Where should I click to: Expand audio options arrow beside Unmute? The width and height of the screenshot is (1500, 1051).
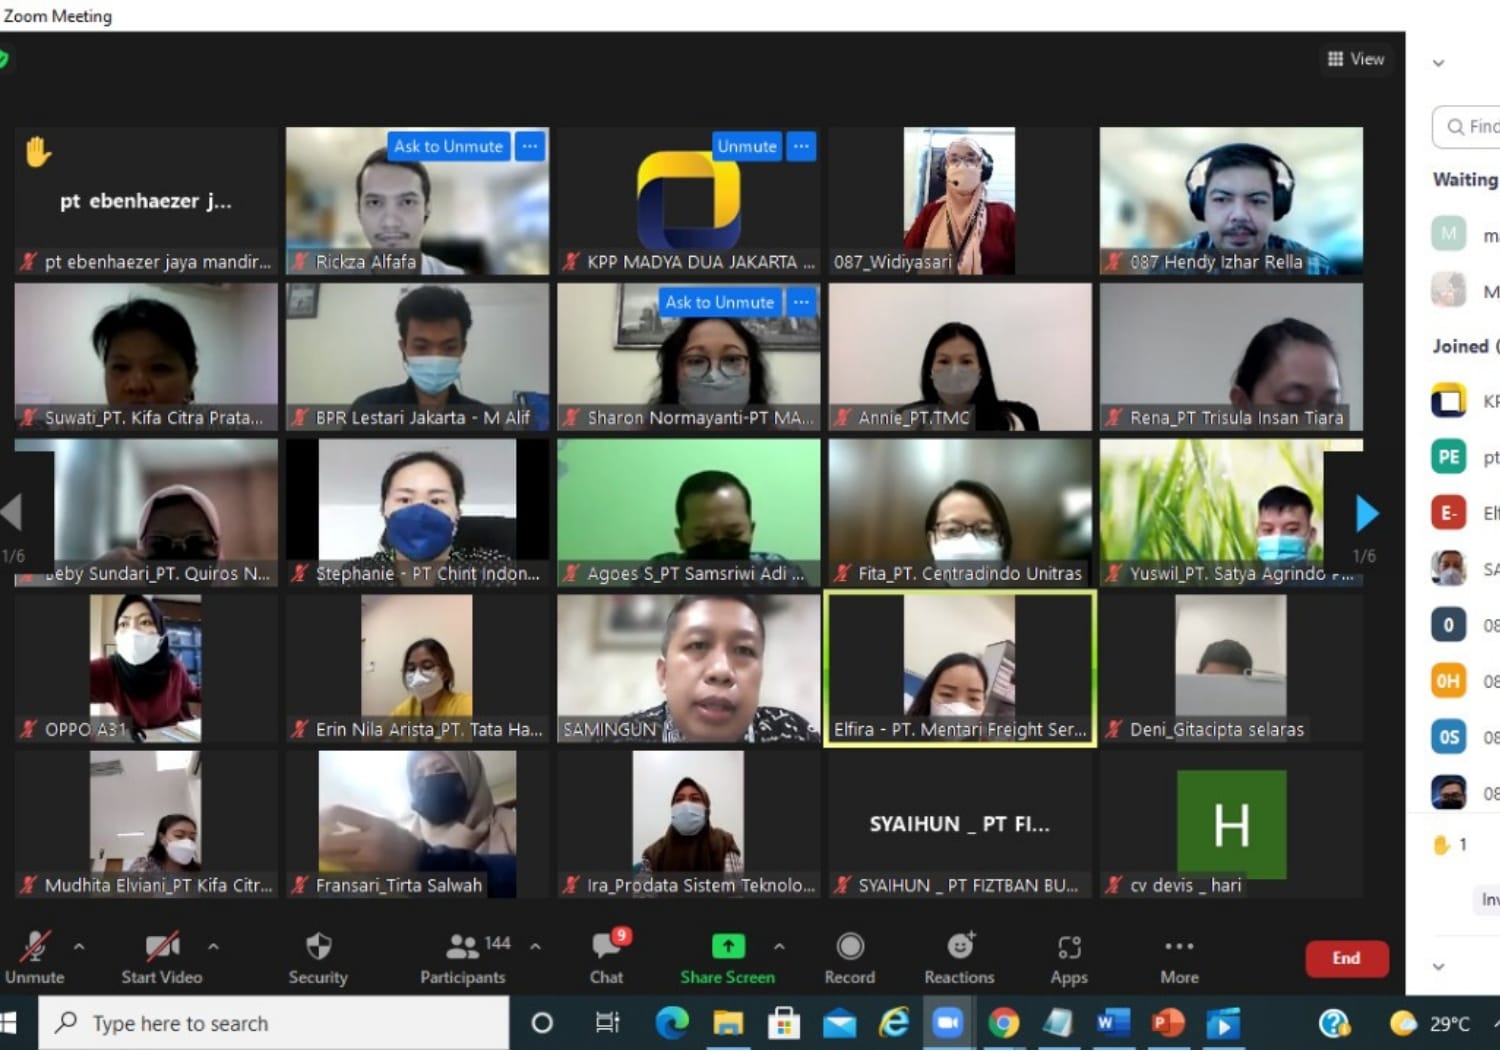click(79, 946)
